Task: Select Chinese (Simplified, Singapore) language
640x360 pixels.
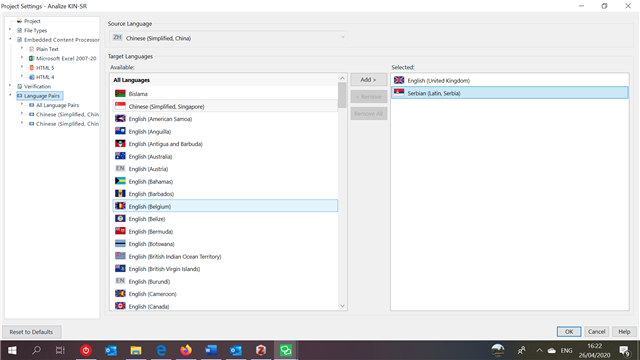Action: pyautogui.click(x=225, y=107)
